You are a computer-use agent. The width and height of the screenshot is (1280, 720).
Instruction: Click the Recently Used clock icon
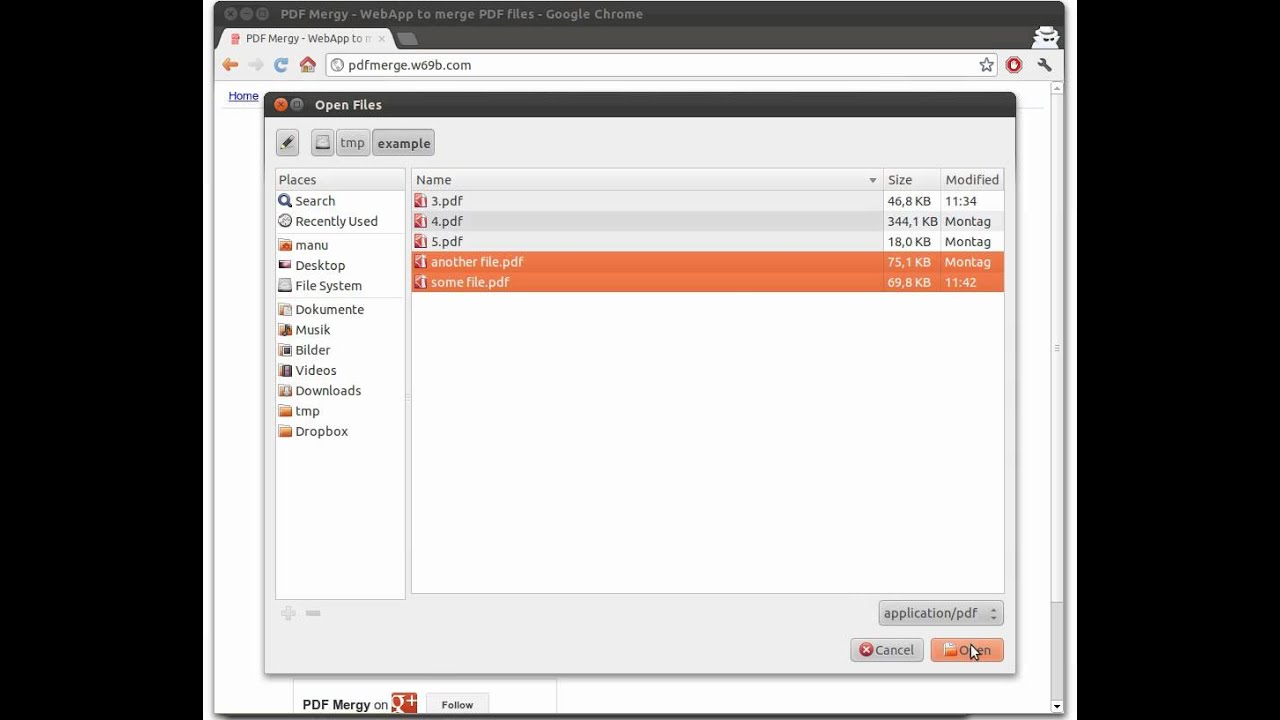coord(285,221)
